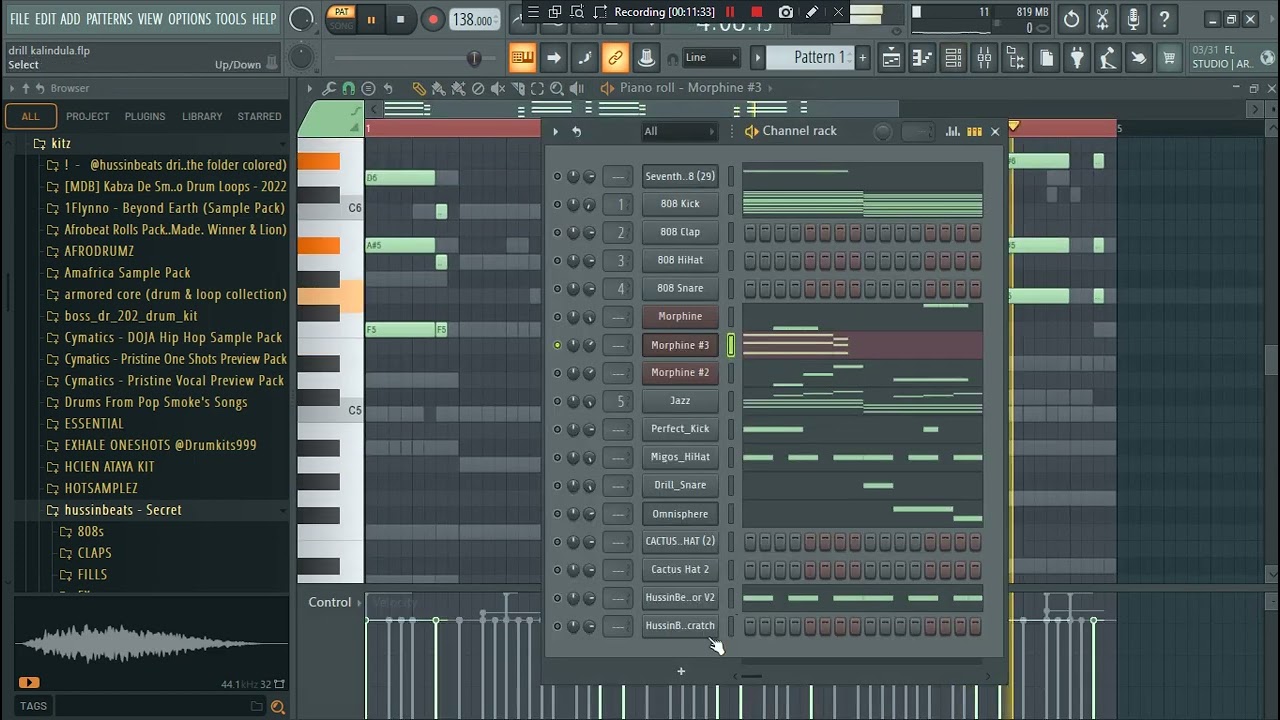The image size is (1280, 720).
Task: Click the recorder screenshot camera icon
Action: [786, 12]
